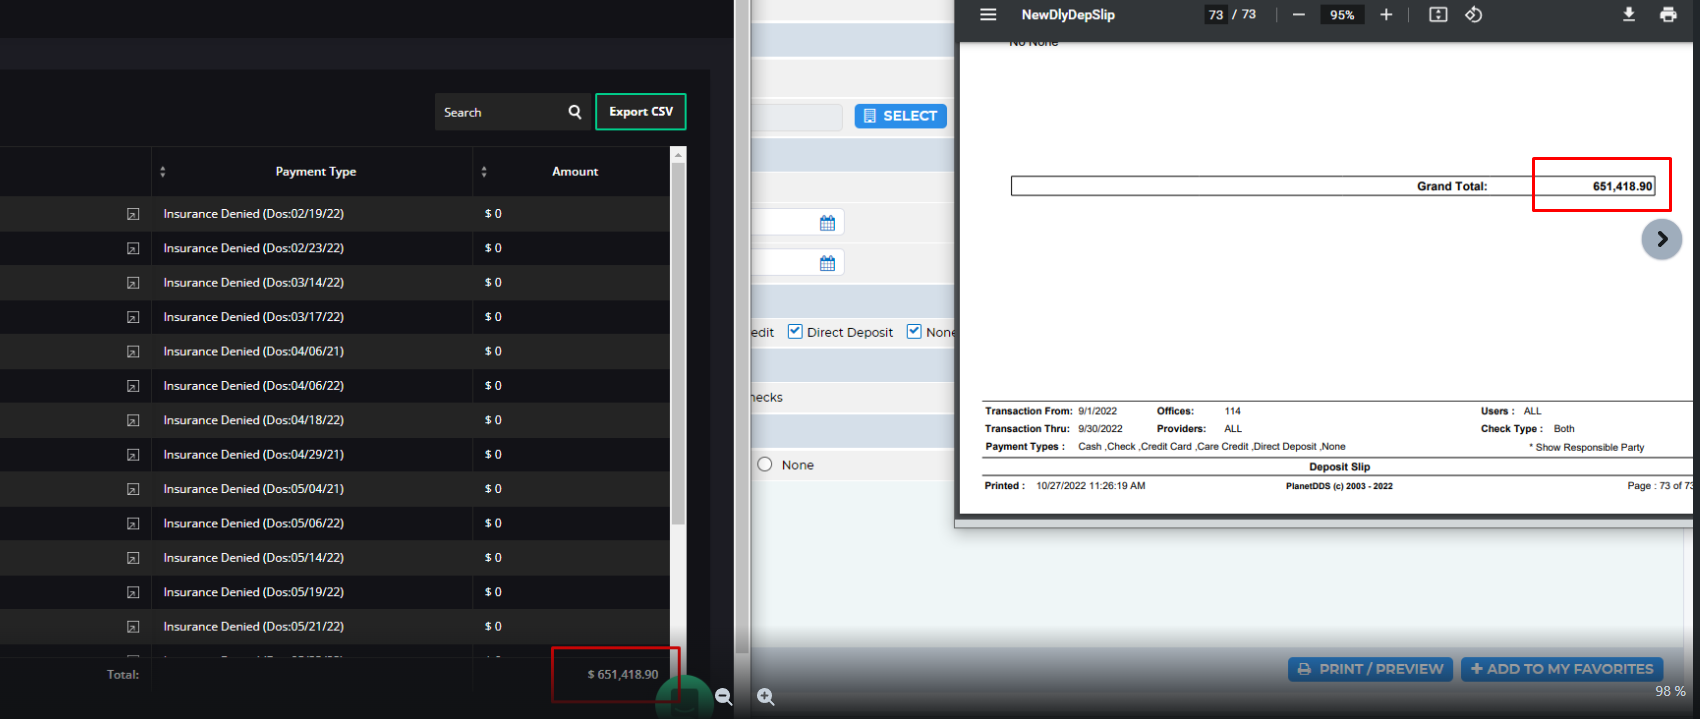Sort by the Payment Type column arrows
The height and width of the screenshot is (719, 1700).
pyautogui.click(x=163, y=172)
